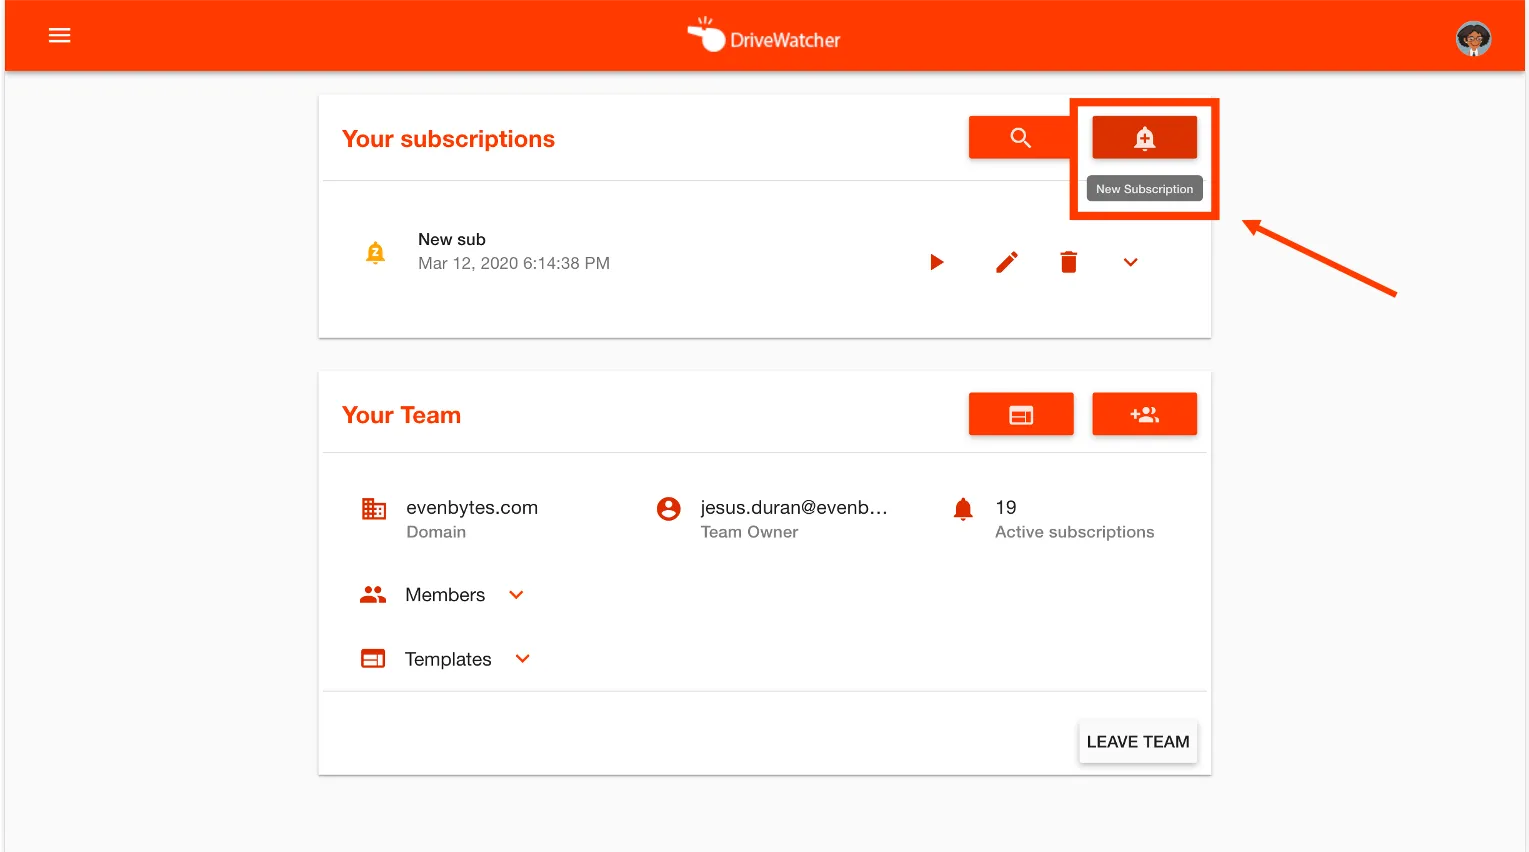Click the 'Your subscriptions' heading
Image resolution: width=1529 pixels, height=852 pixels.
point(448,139)
